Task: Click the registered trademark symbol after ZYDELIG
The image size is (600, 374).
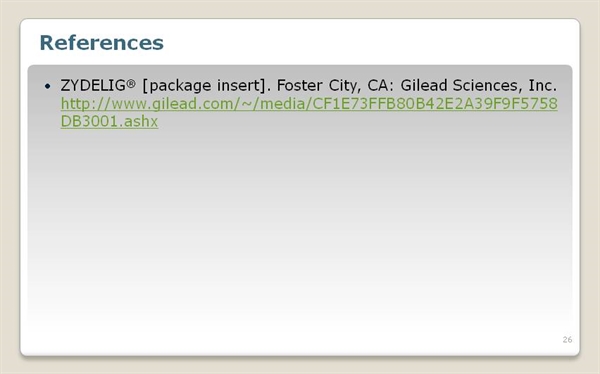Action: (131, 83)
